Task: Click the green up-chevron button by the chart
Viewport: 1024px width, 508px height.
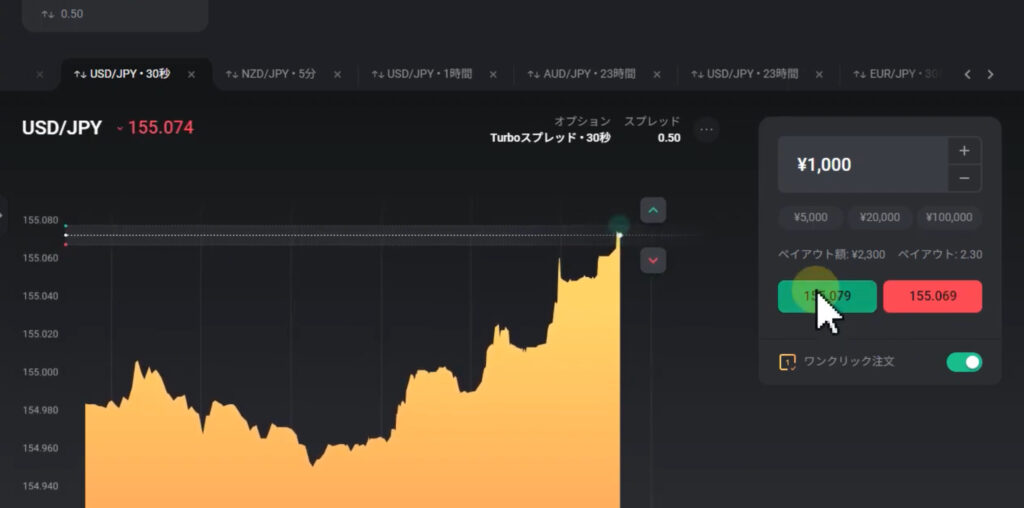Action: [653, 210]
